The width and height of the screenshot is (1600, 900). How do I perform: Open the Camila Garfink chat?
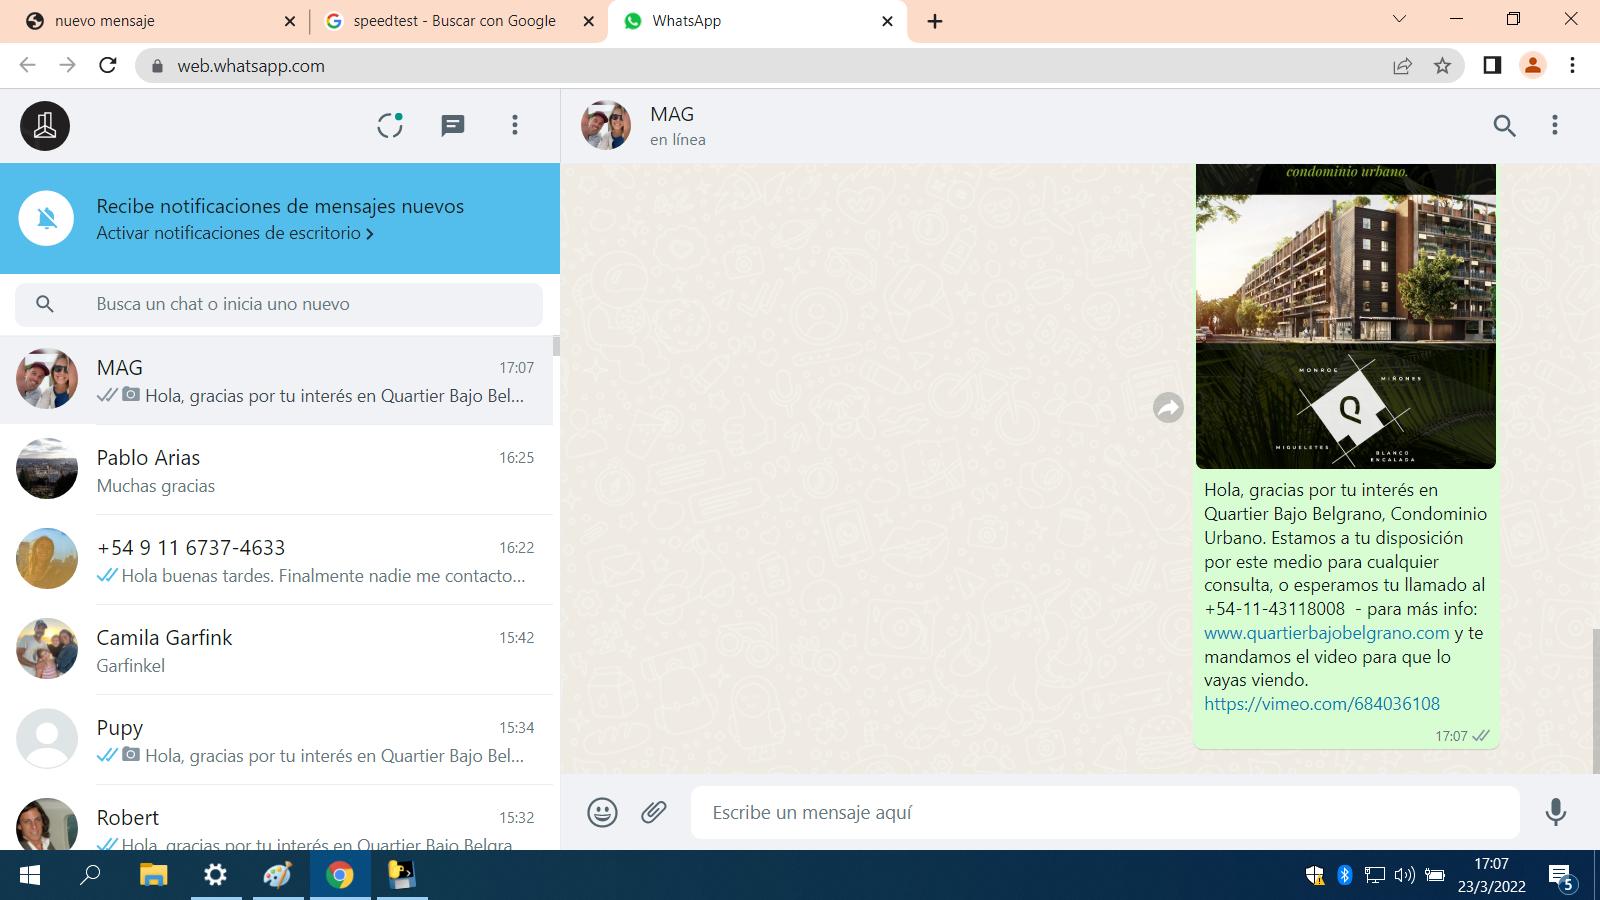tap(276, 651)
